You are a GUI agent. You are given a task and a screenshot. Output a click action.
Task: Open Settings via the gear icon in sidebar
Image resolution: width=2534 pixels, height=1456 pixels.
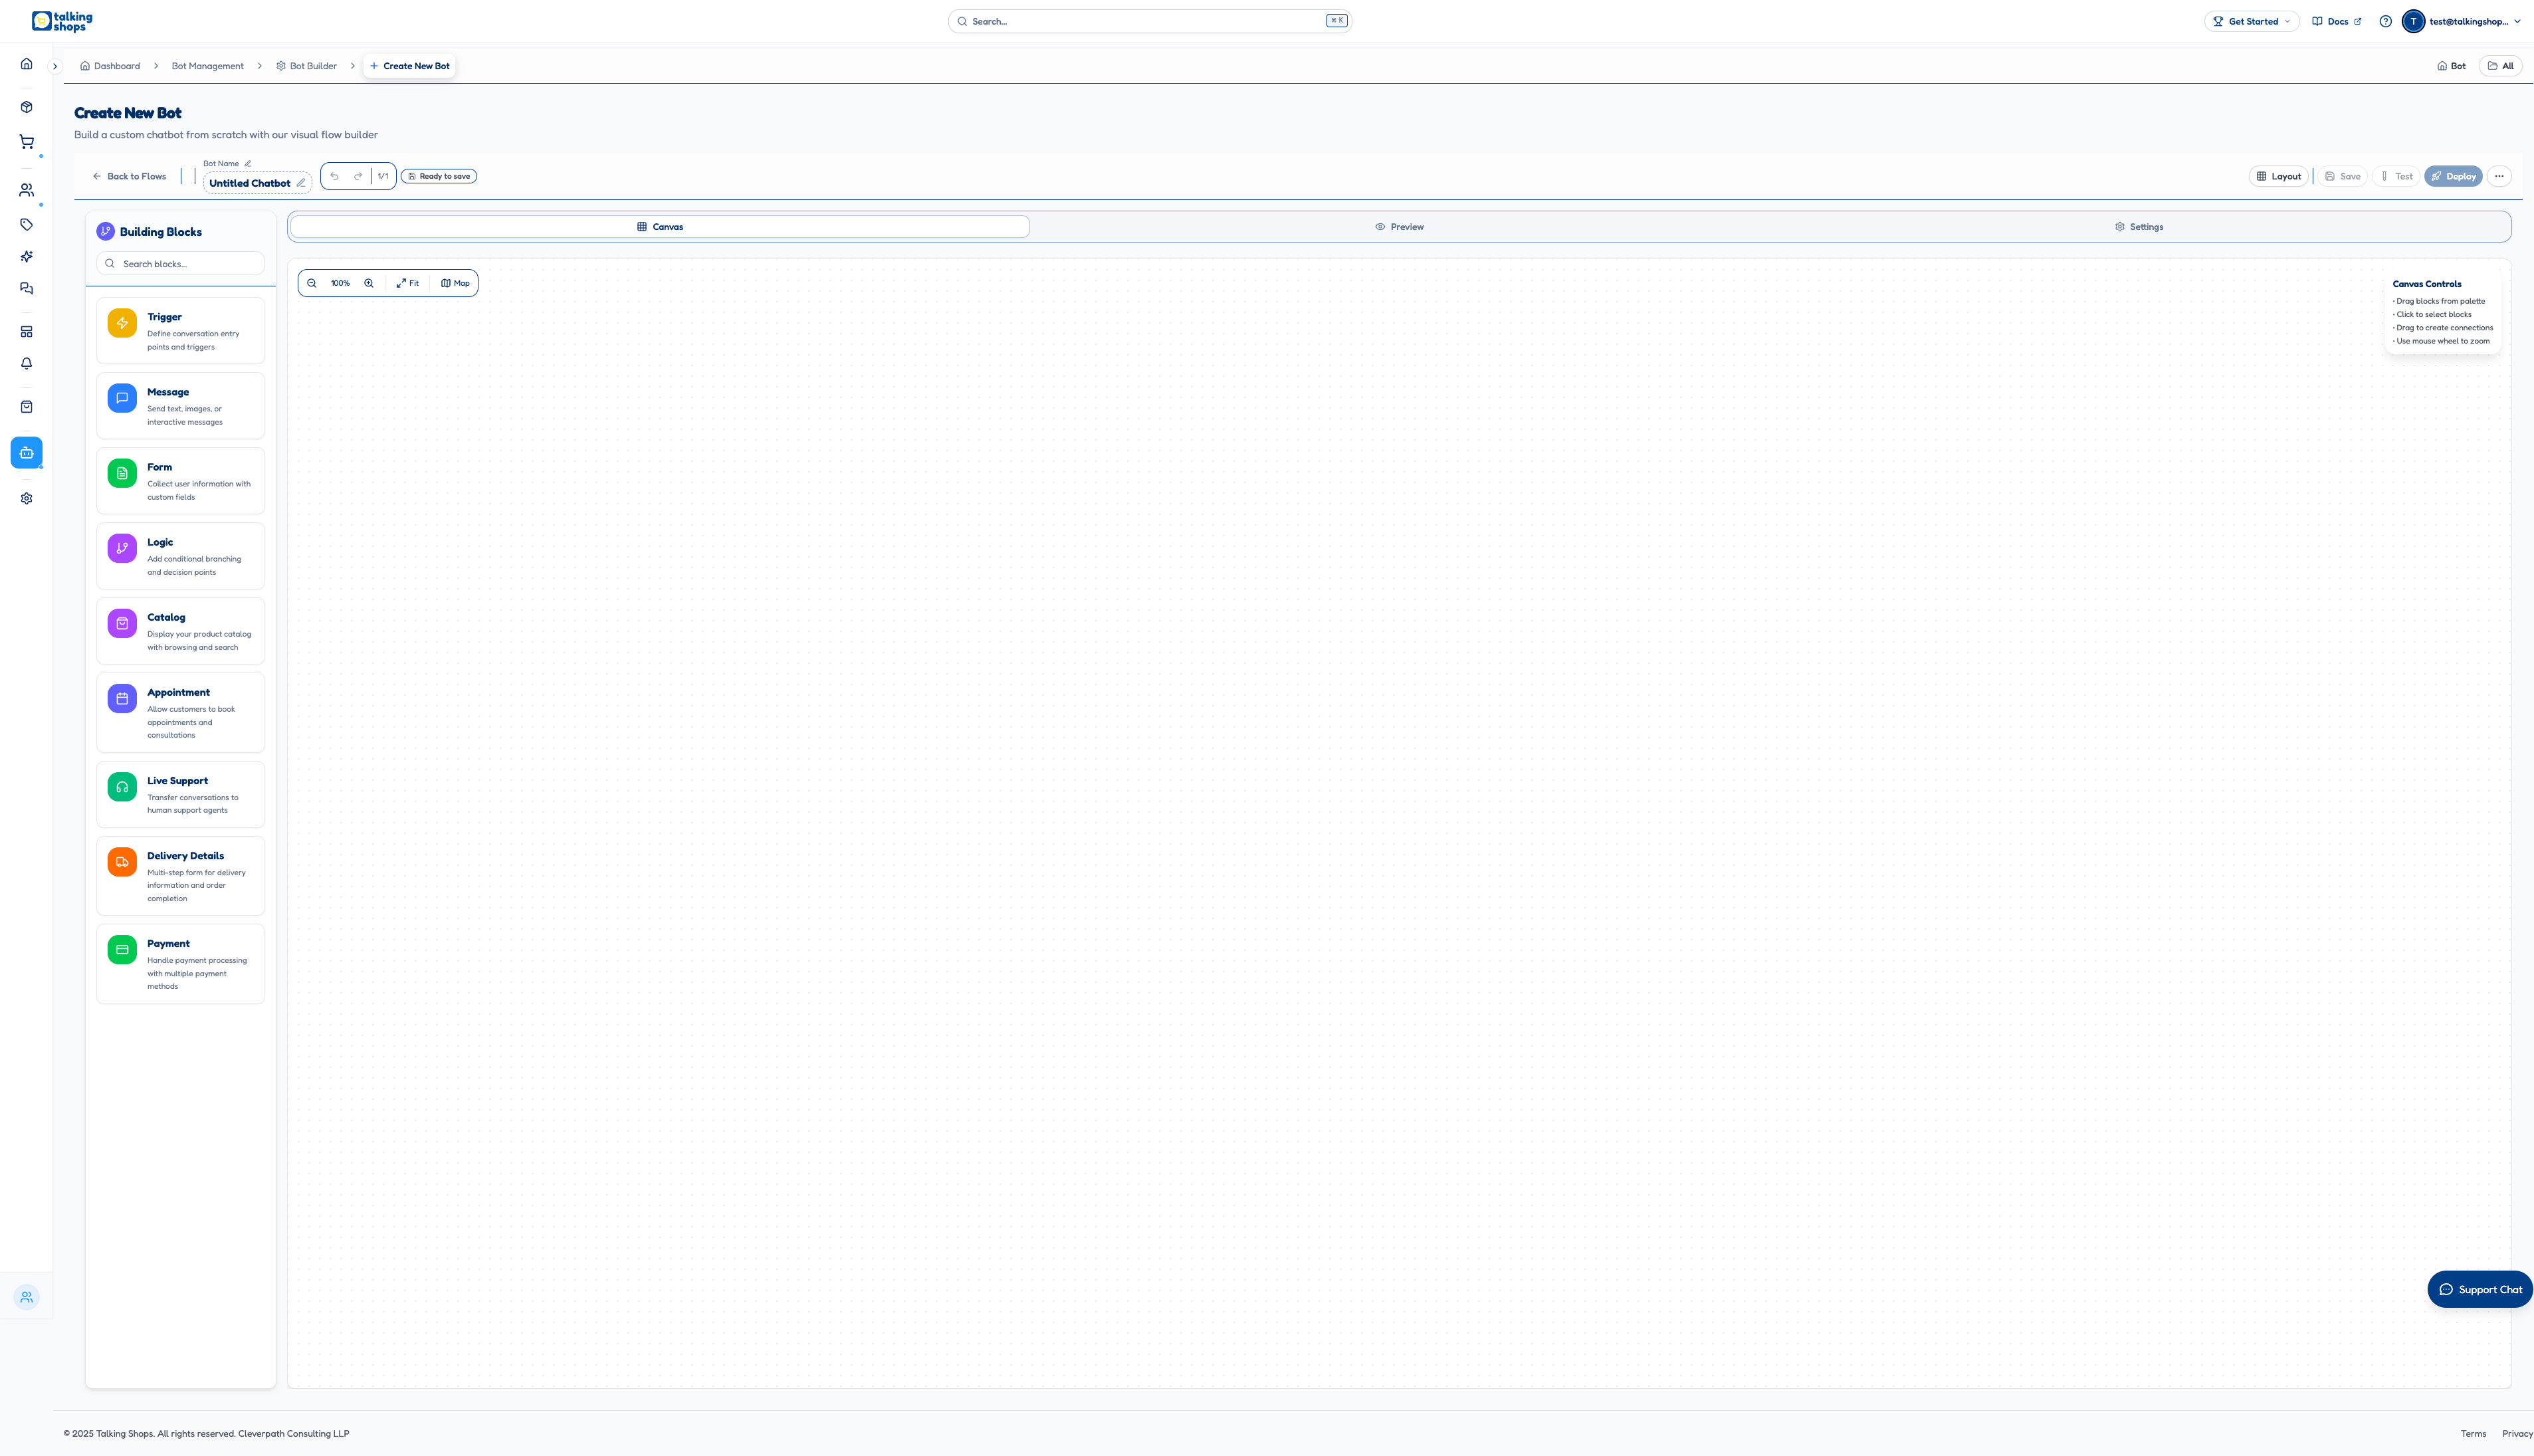pyautogui.click(x=26, y=497)
